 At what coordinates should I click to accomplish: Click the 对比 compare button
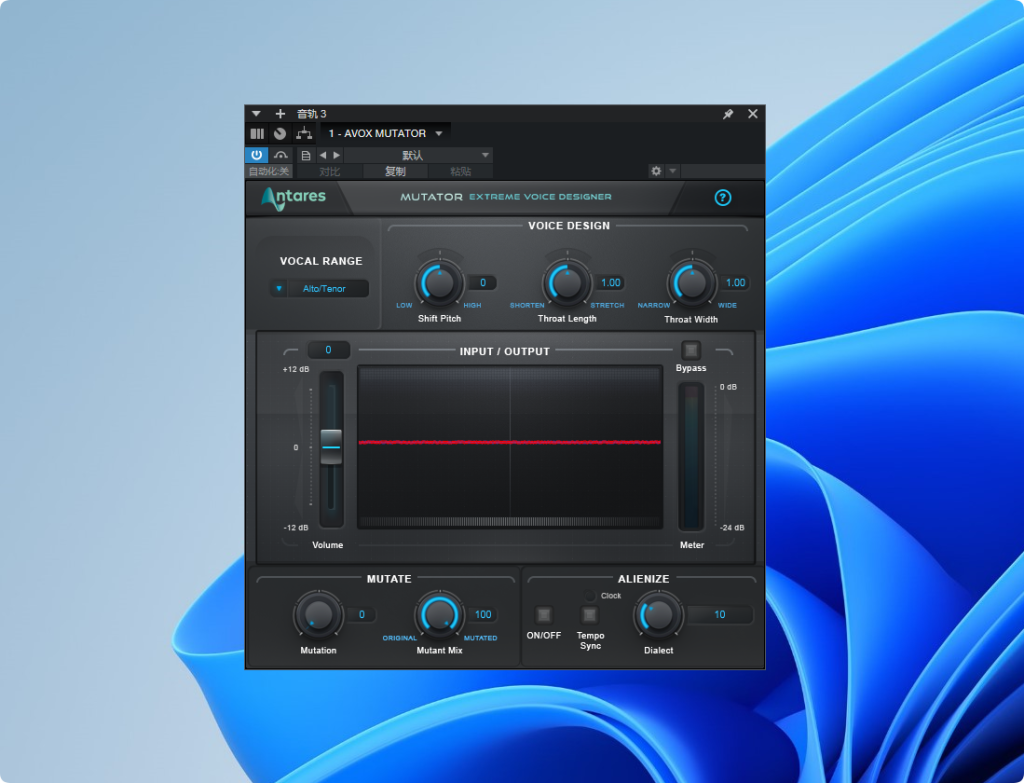(x=329, y=171)
